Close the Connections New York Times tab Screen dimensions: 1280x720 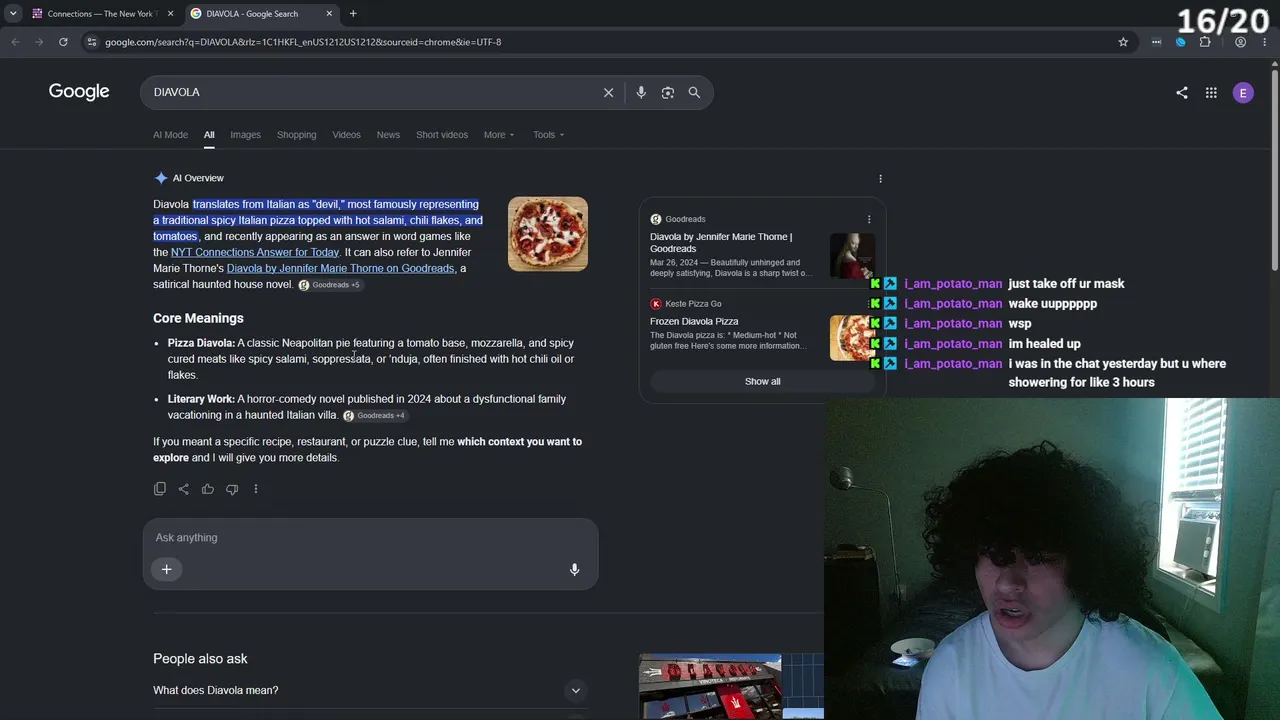pos(171,14)
